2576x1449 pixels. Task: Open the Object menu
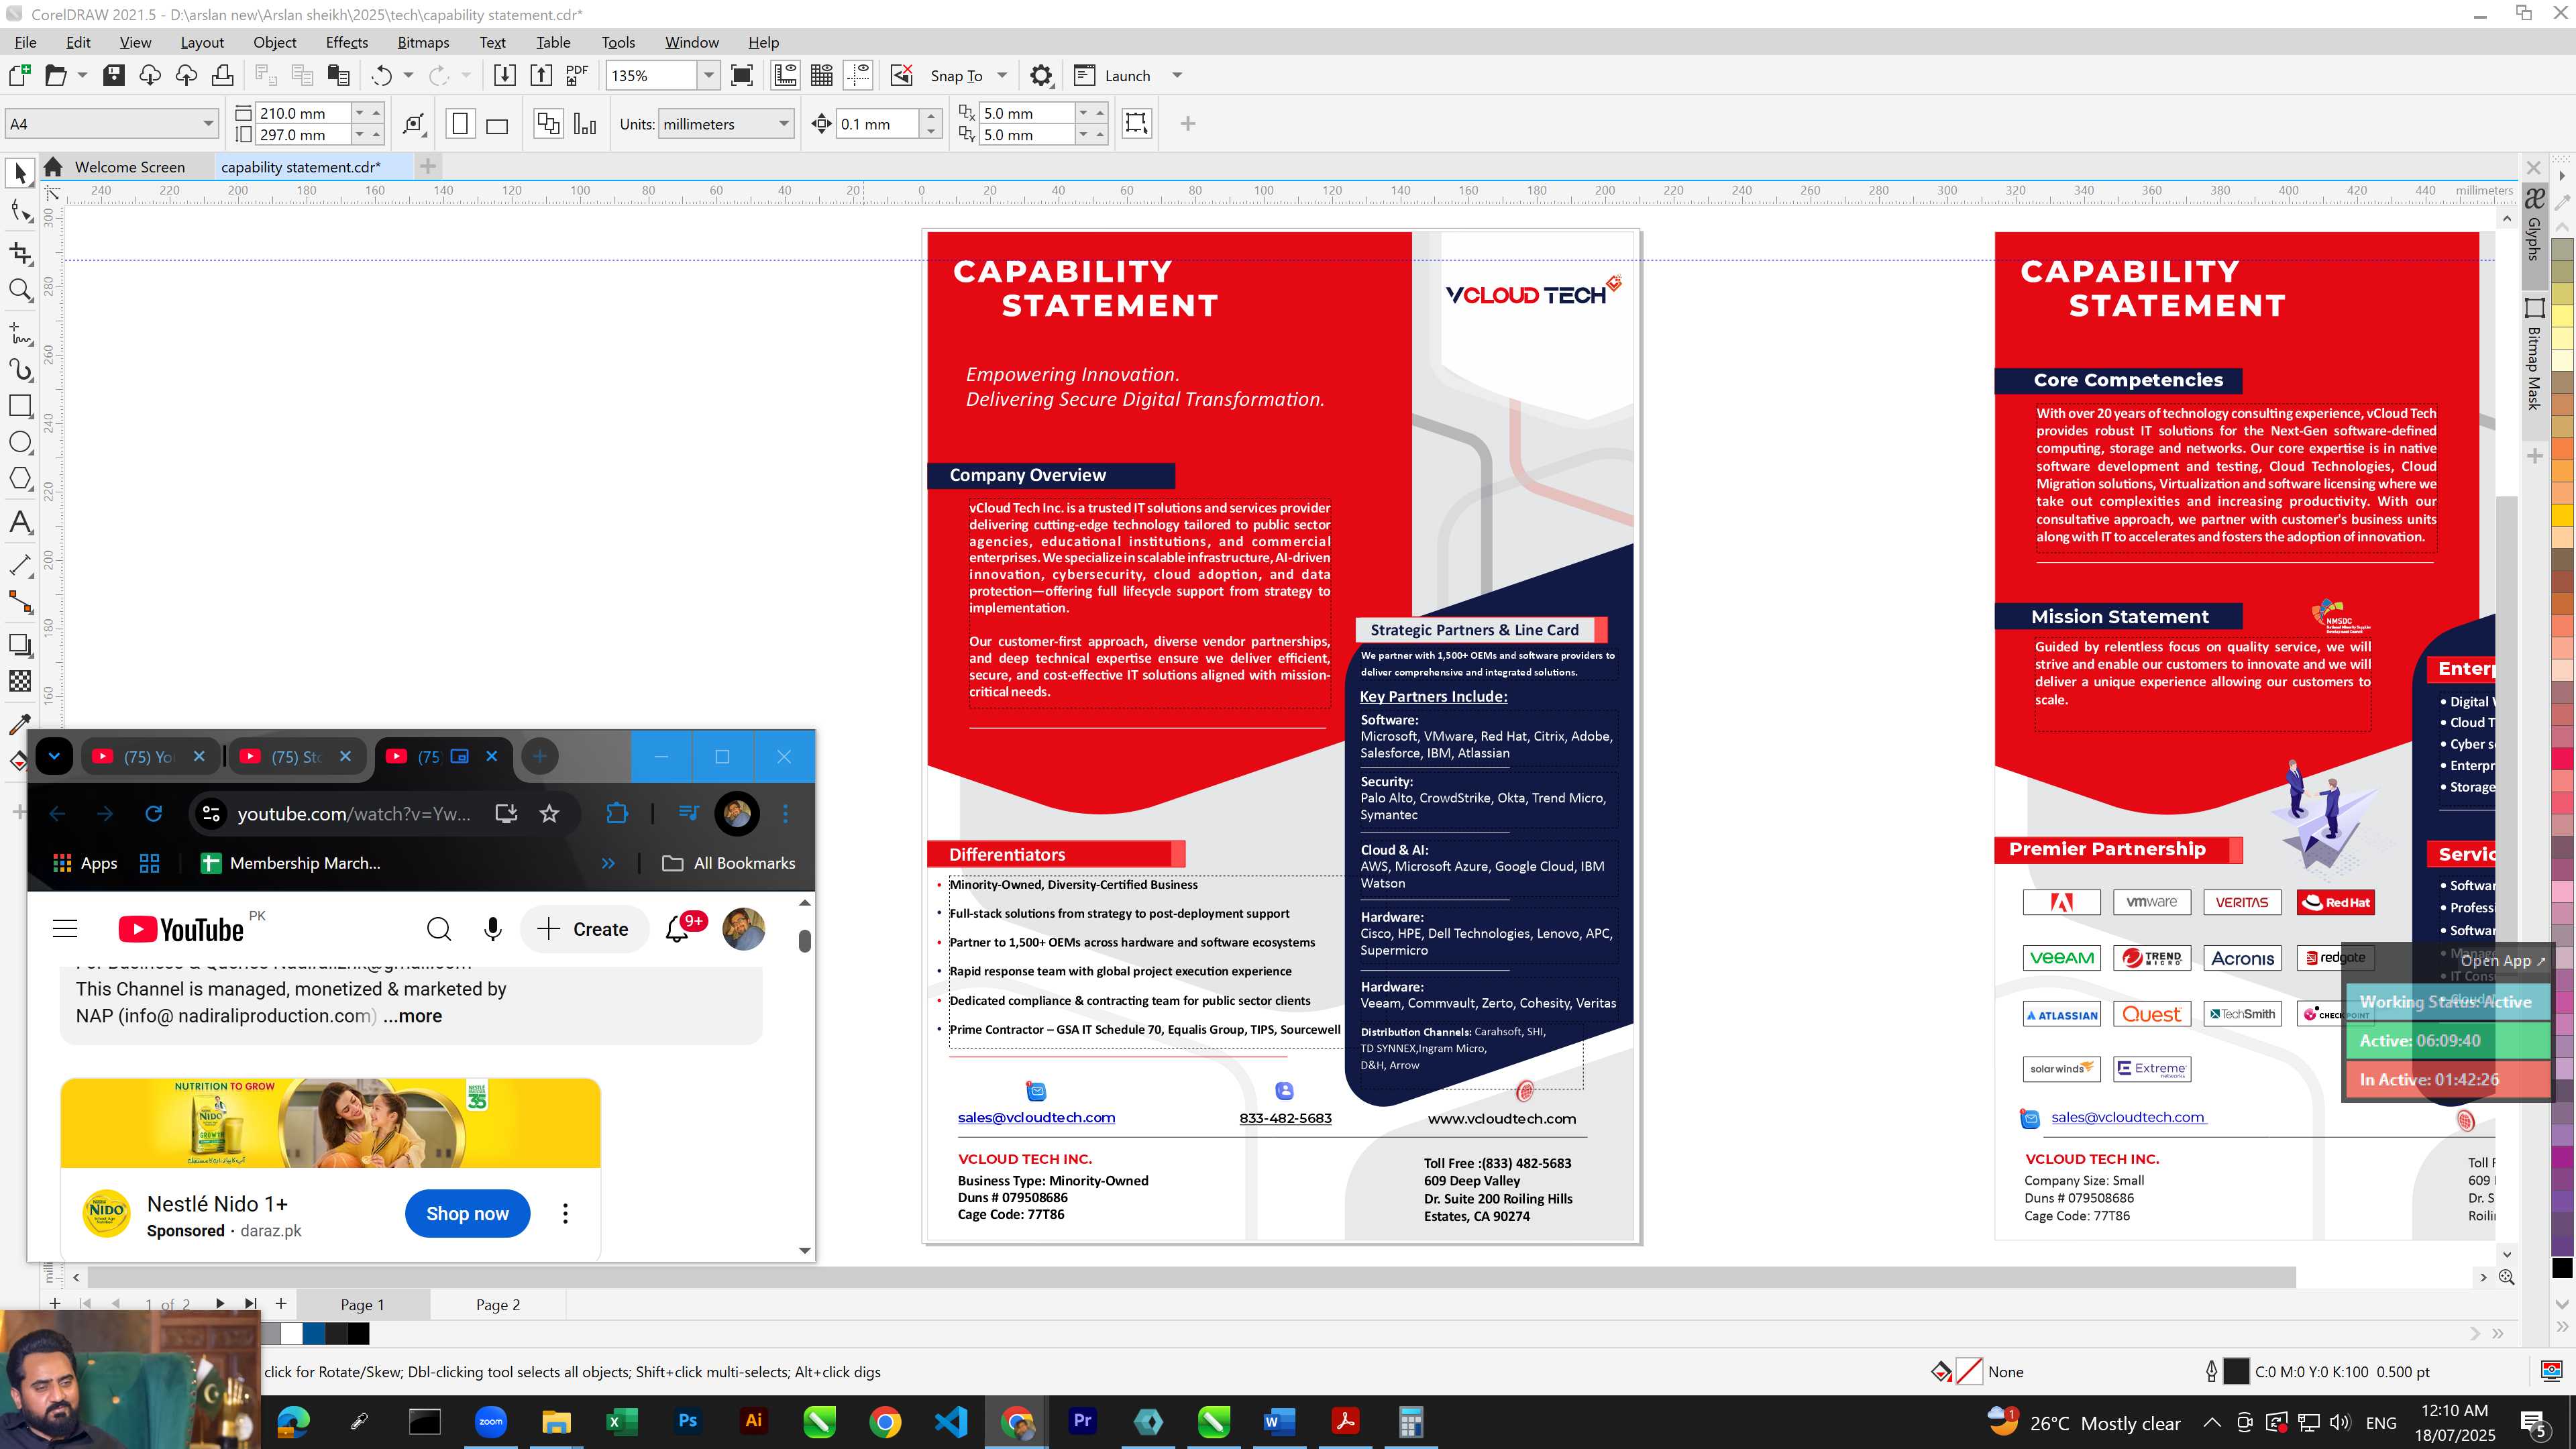pos(274,42)
